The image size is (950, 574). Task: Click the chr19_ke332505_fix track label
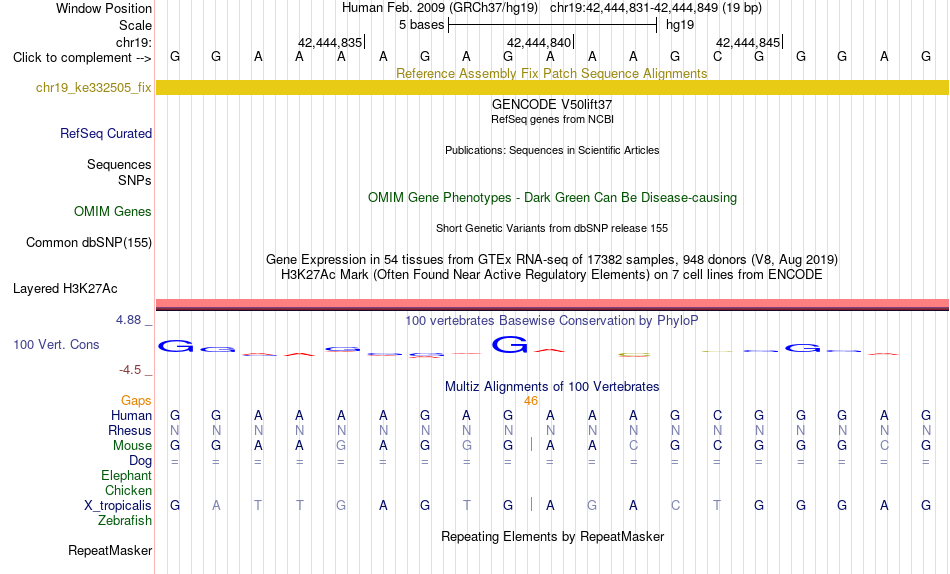coord(93,87)
